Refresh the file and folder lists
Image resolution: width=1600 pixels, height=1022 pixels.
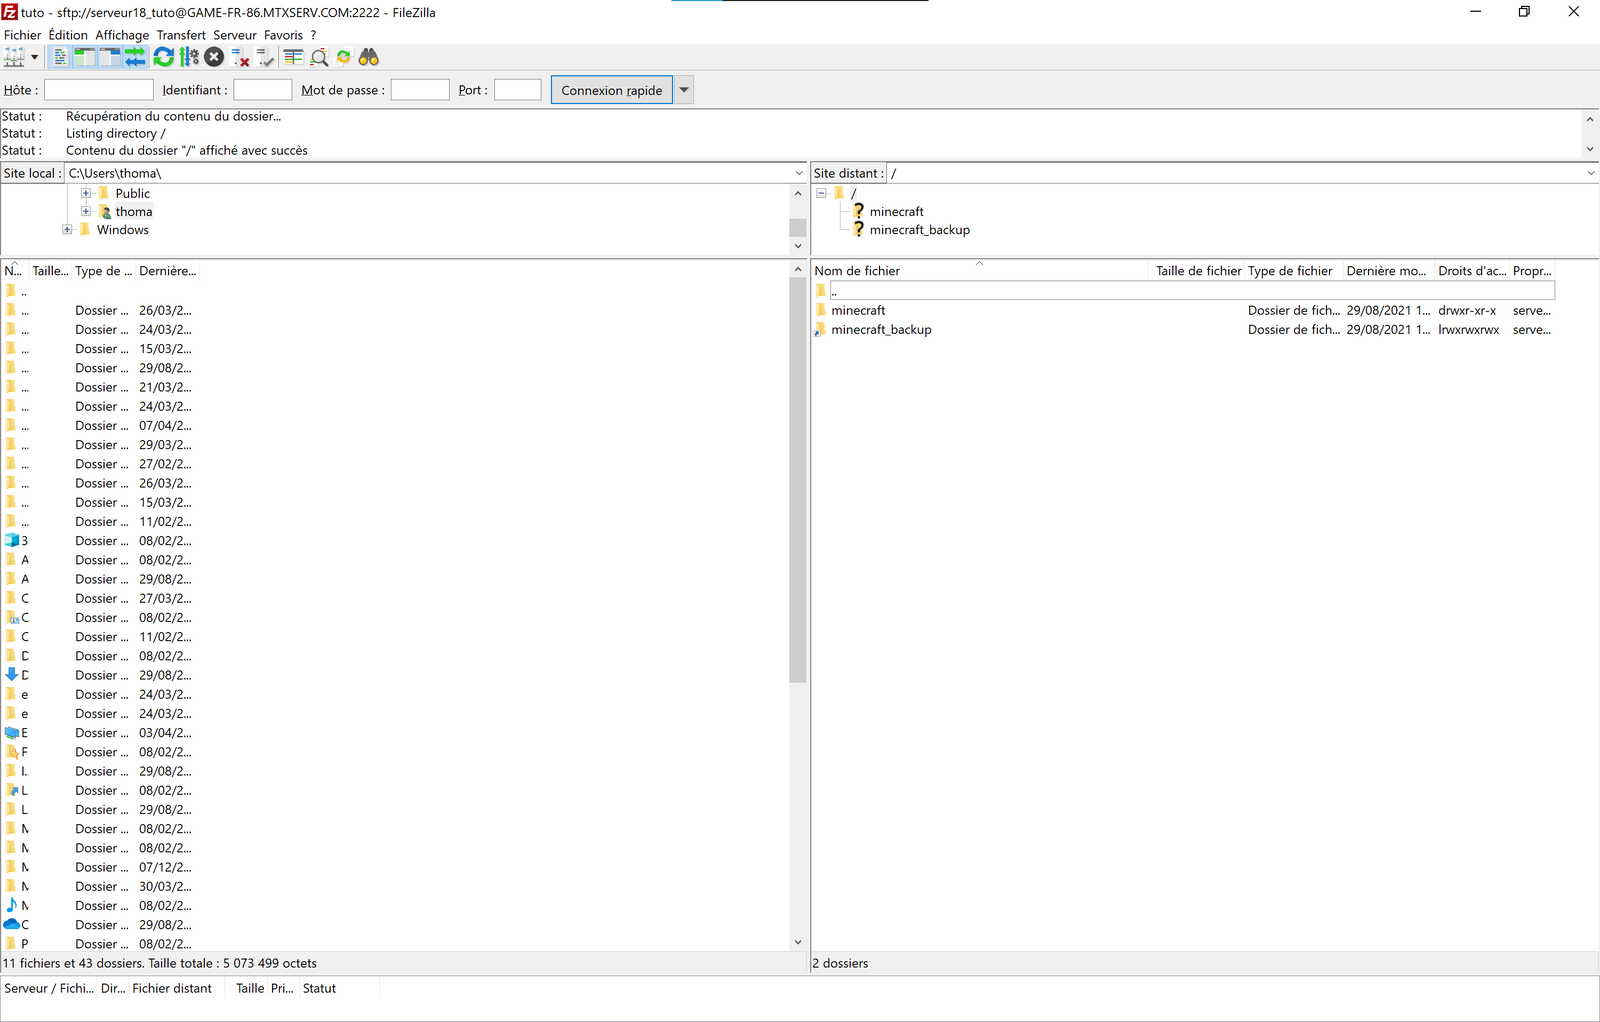pyautogui.click(x=164, y=57)
